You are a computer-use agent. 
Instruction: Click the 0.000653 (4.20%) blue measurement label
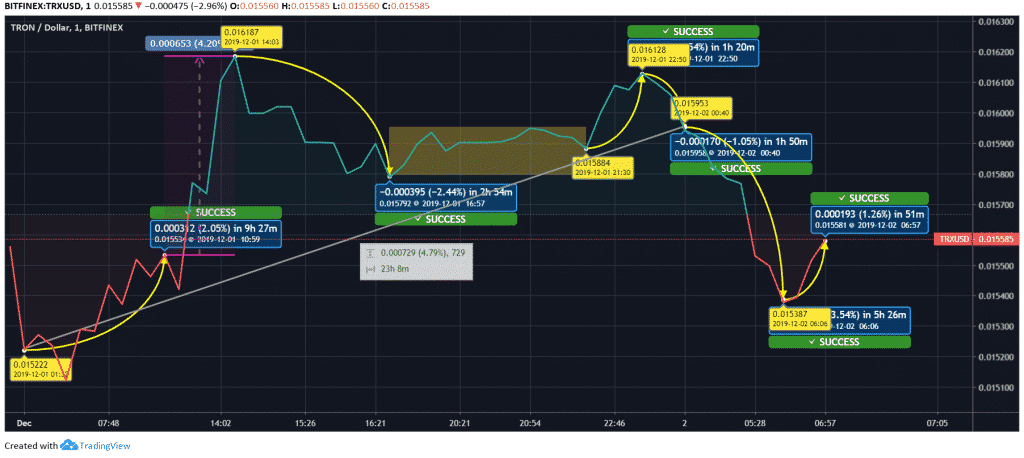pyautogui.click(x=182, y=44)
